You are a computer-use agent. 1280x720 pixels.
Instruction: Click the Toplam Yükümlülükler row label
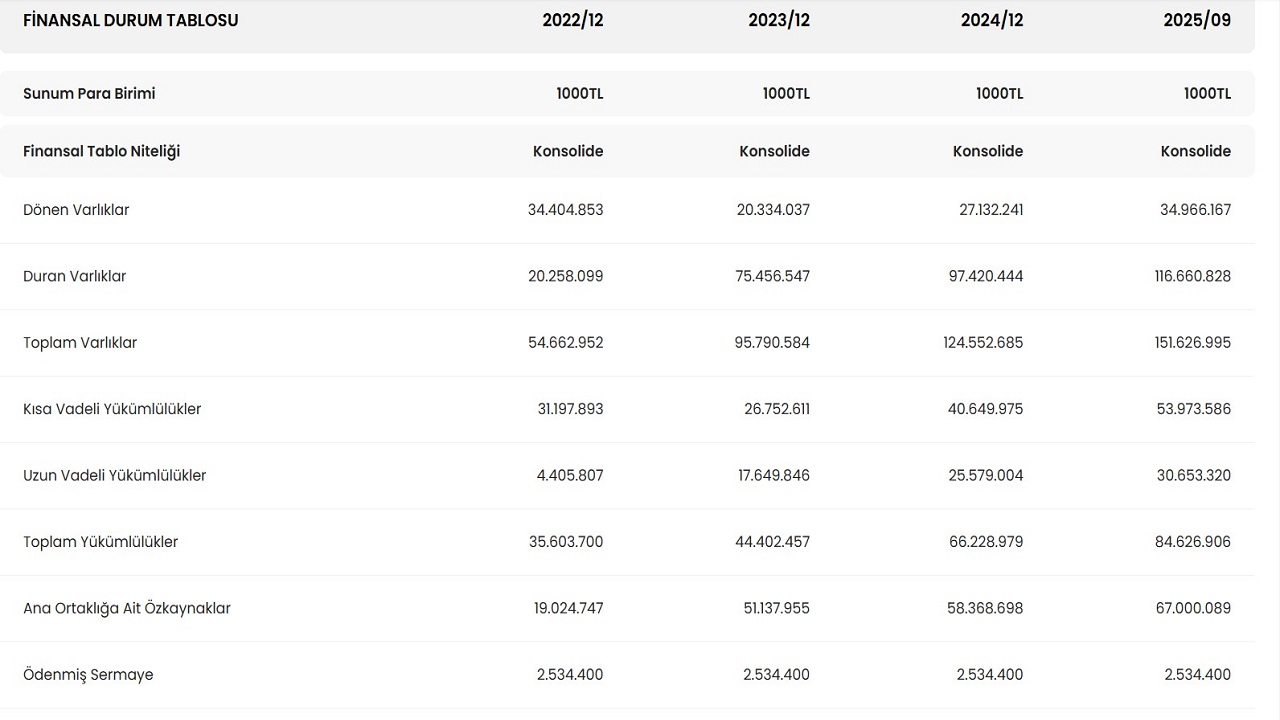click(101, 542)
